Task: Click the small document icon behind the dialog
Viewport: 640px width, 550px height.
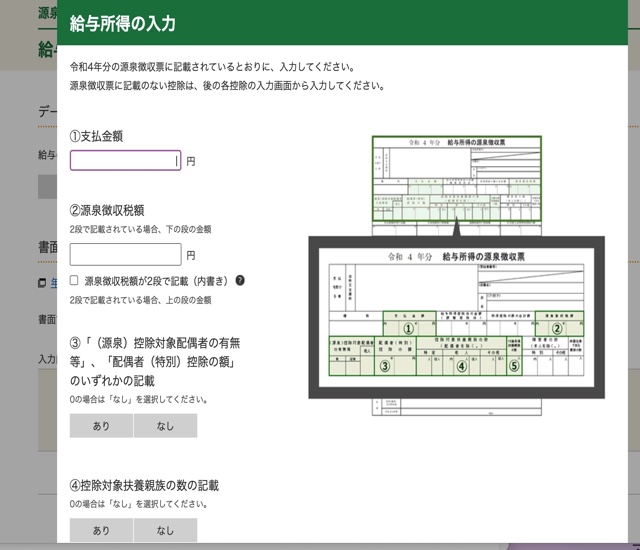Action: [42, 283]
